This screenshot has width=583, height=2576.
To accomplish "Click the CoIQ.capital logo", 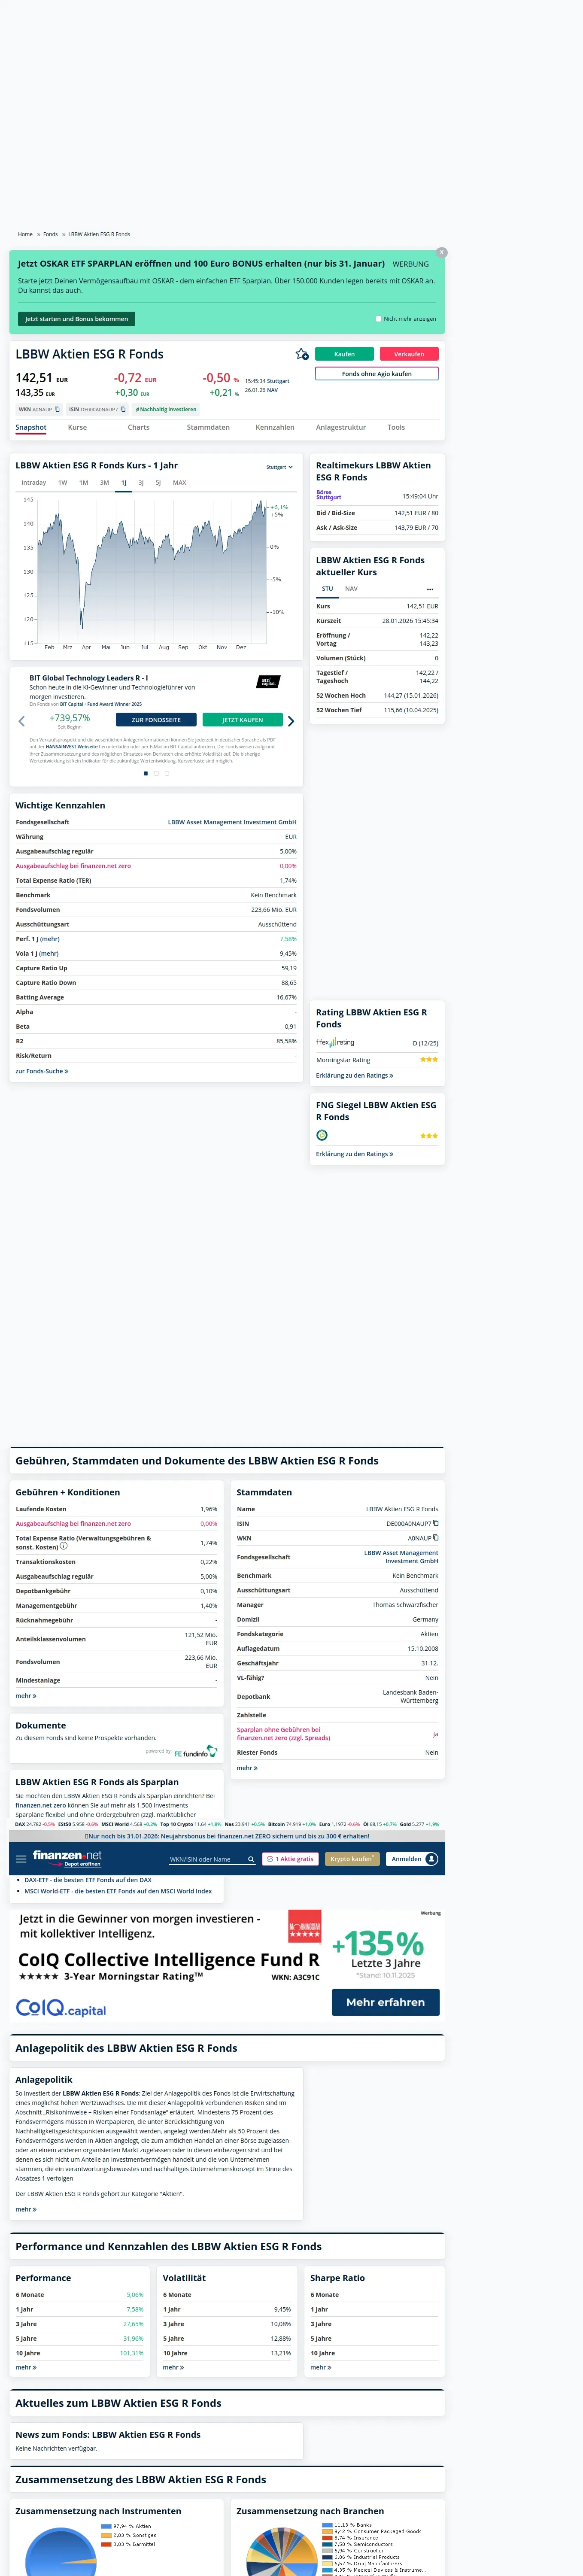I will click(x=61, y=2007).
